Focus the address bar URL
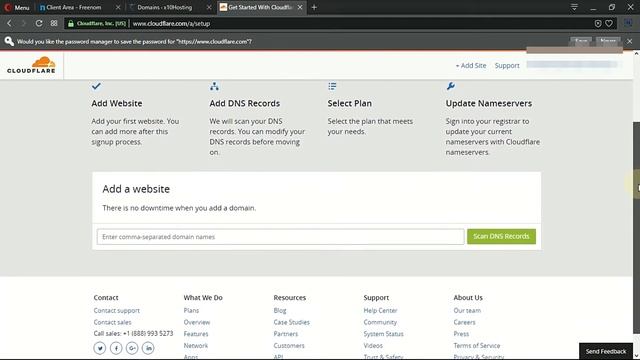This screenshot has width=640, height=360. tap(171, 24)
